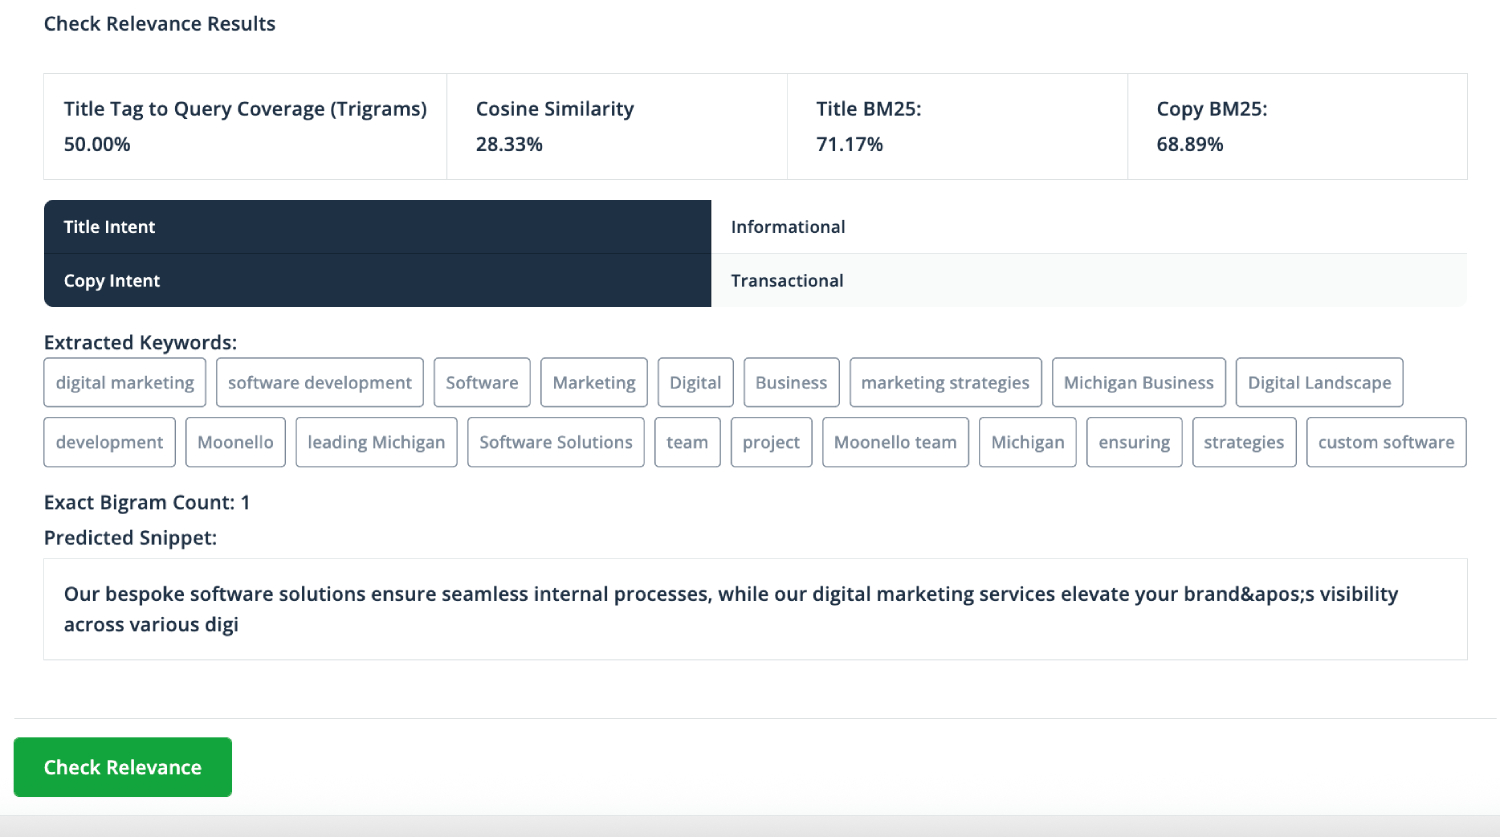
Task: Select the 'Michigan Business' keyword tag
Action: click(x=1138, y=383)
